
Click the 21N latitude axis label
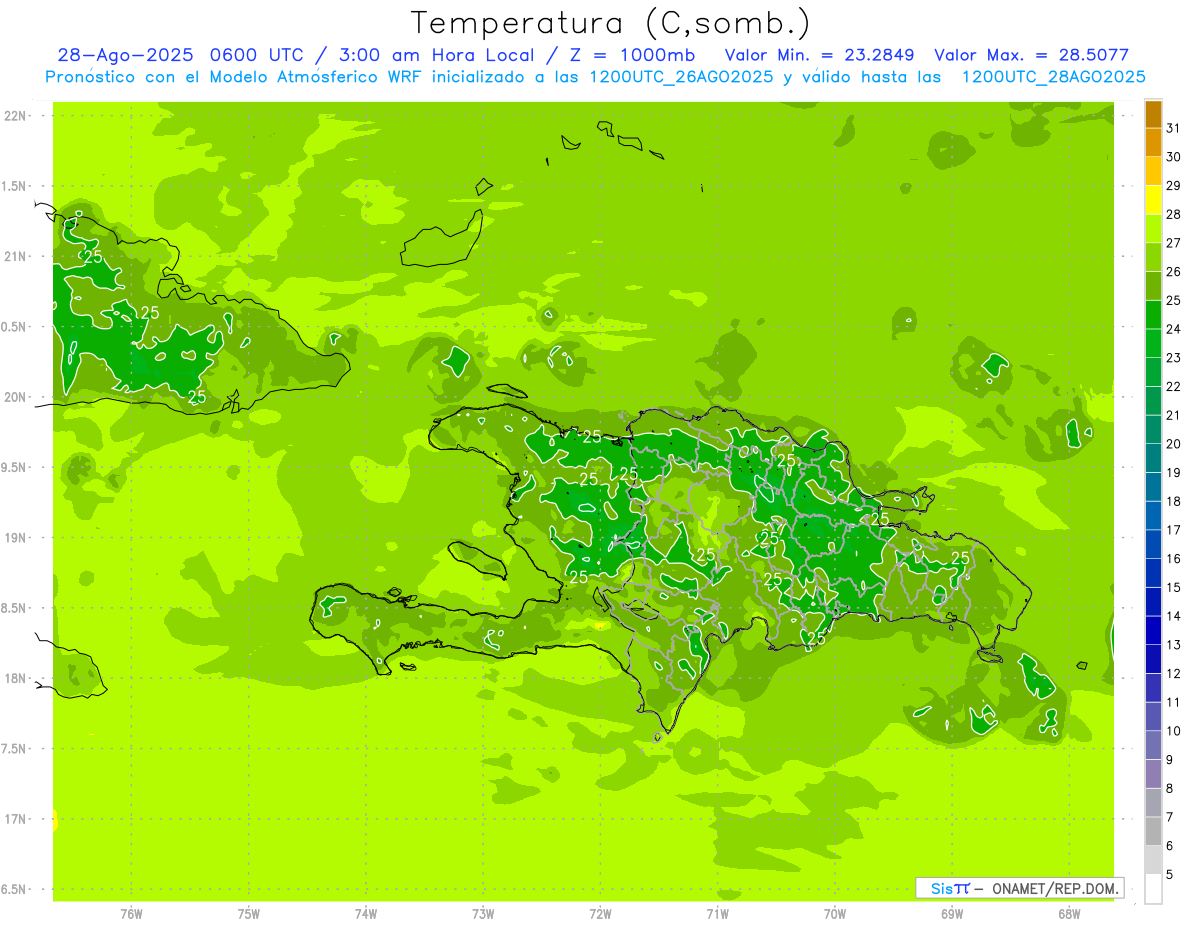(x=16, y=257)
